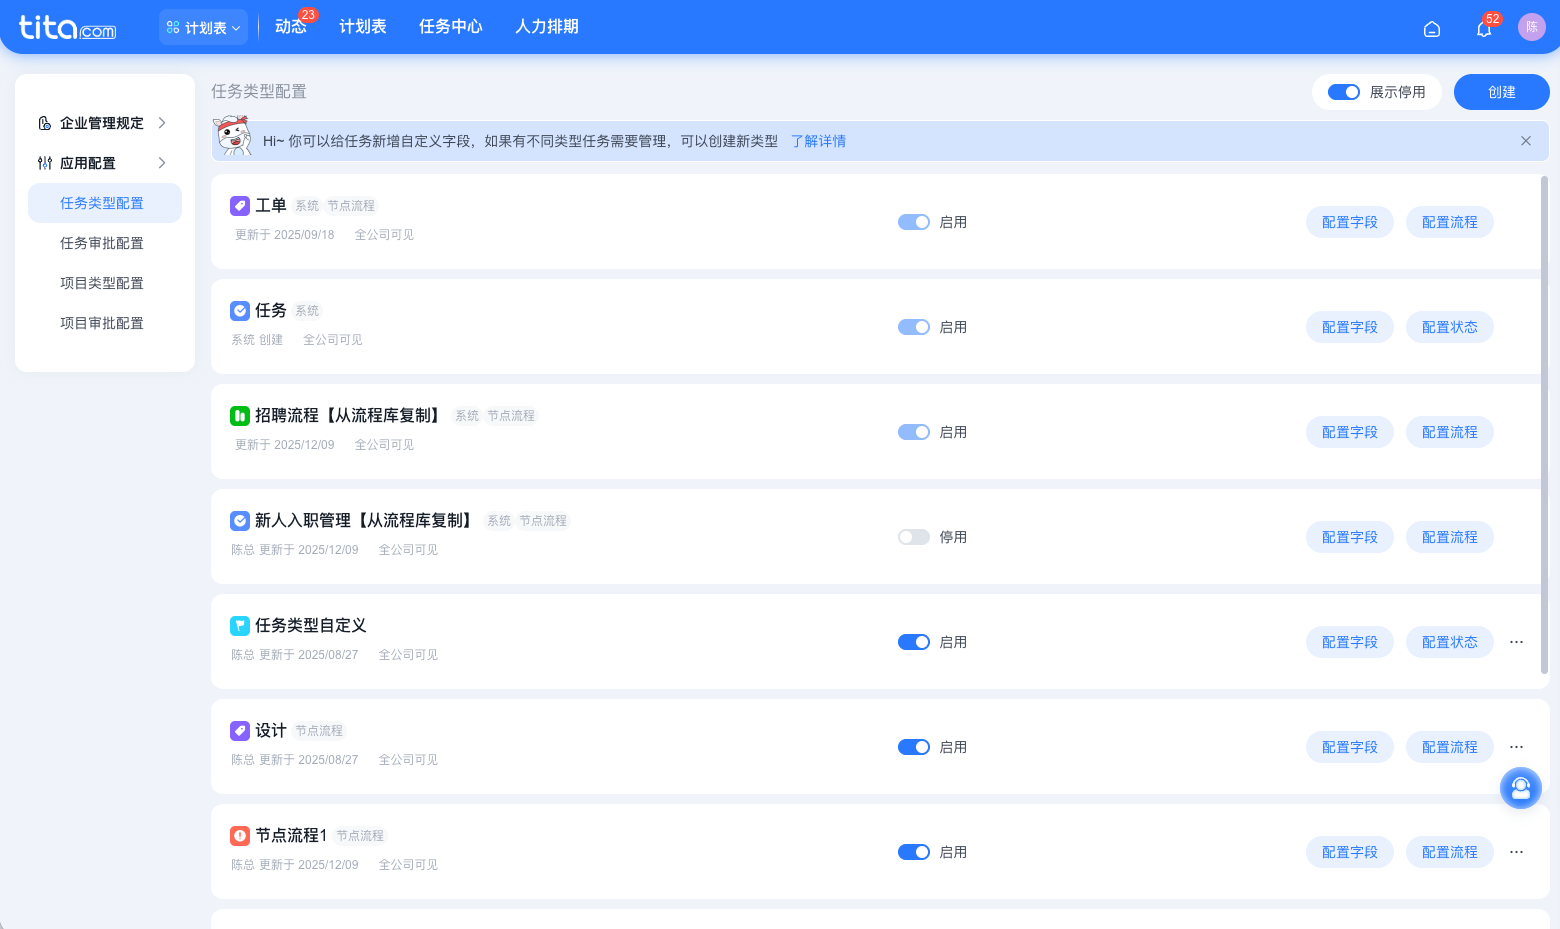
Task: Toggle the 启用 switch for 设计
Action: (914, 747)
